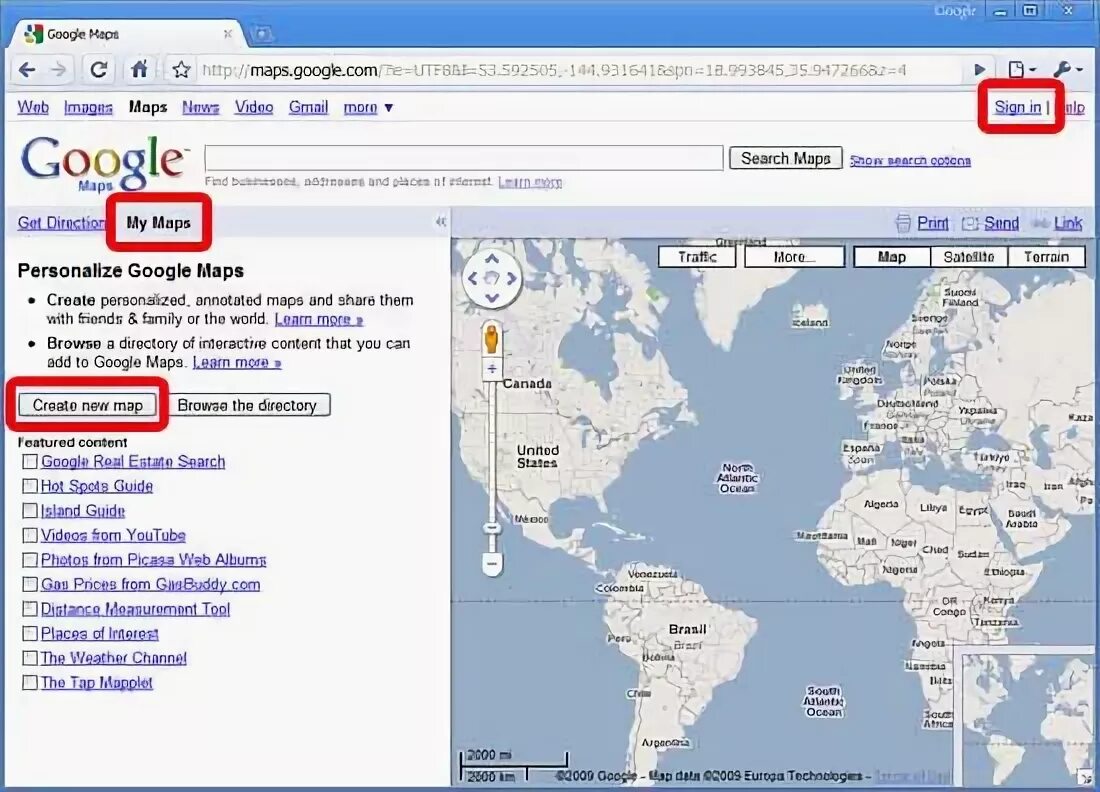
Task: Zoom in with the plus button
Action: click(492, 368)
